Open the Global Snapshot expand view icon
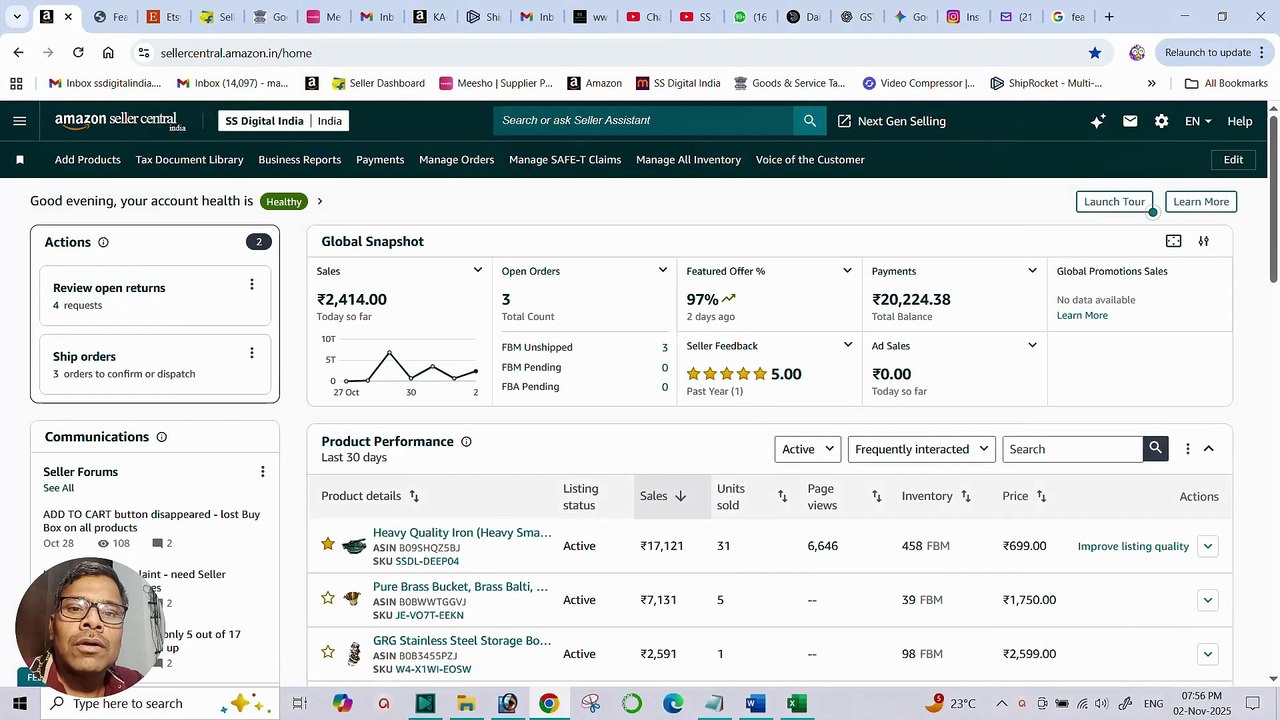 [x=1174, y=241]
